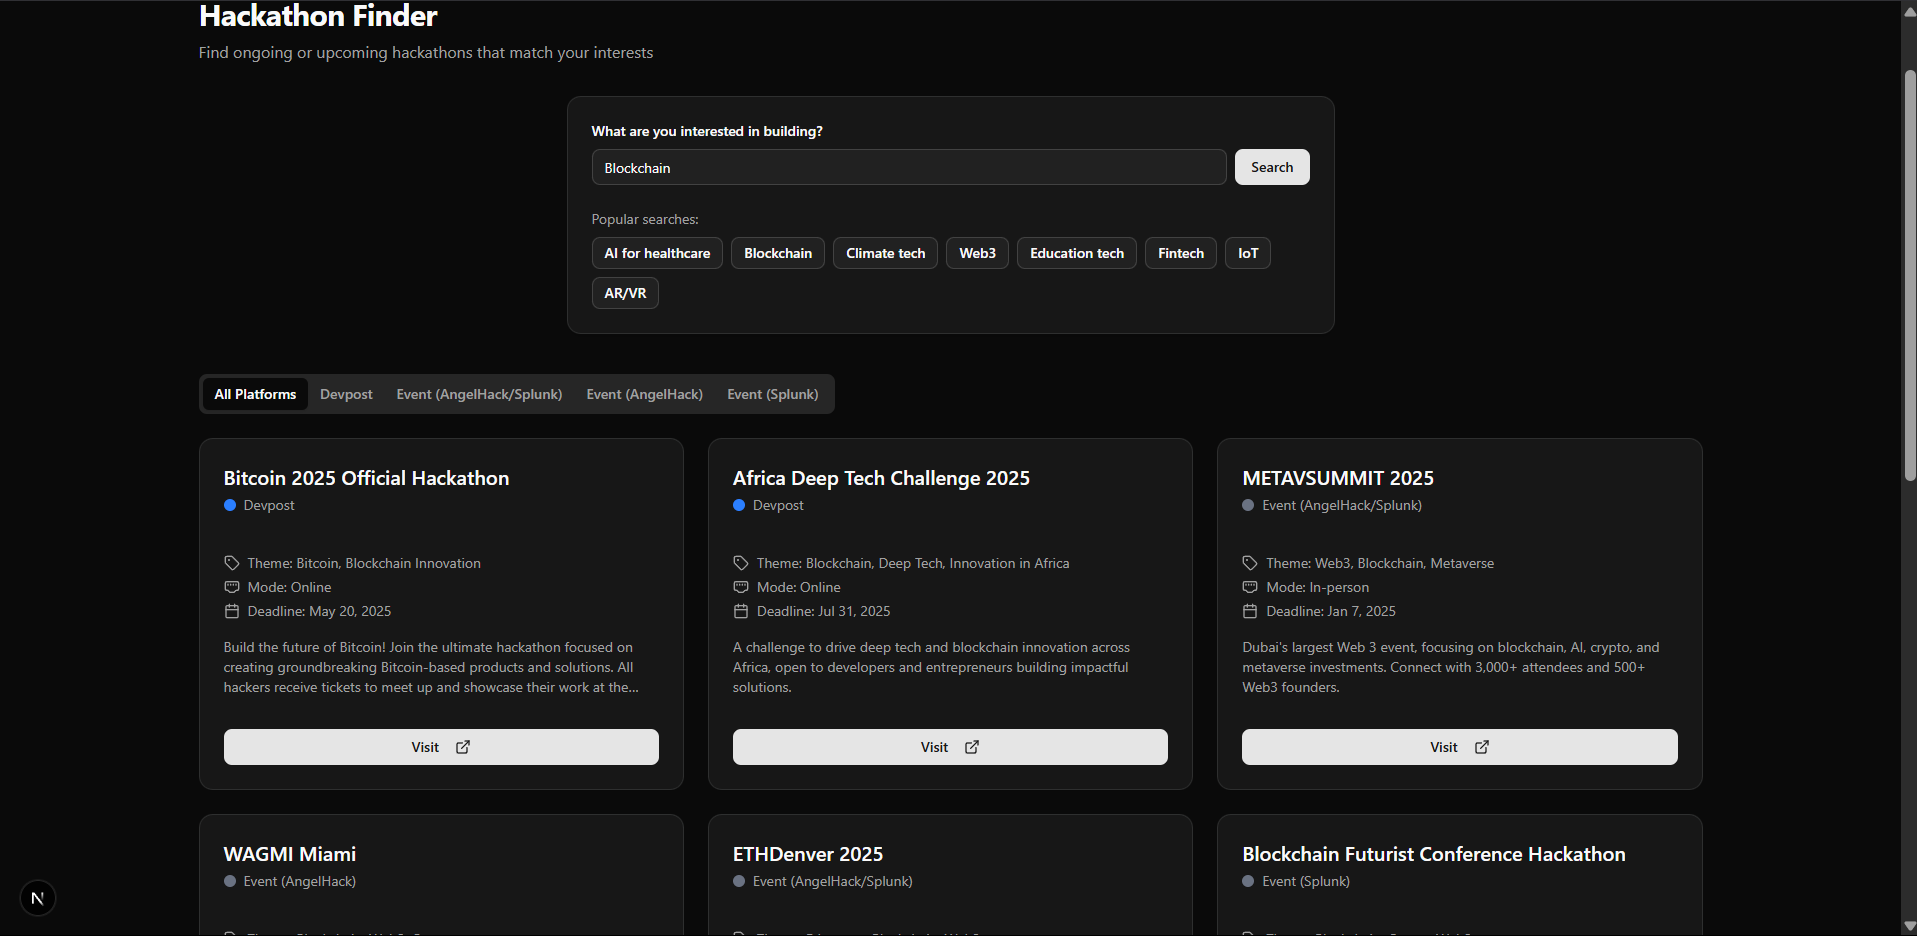
Task: Click the mode icon on METAVSUMMIT 2025 card
Action: [x=1250, y=587]
